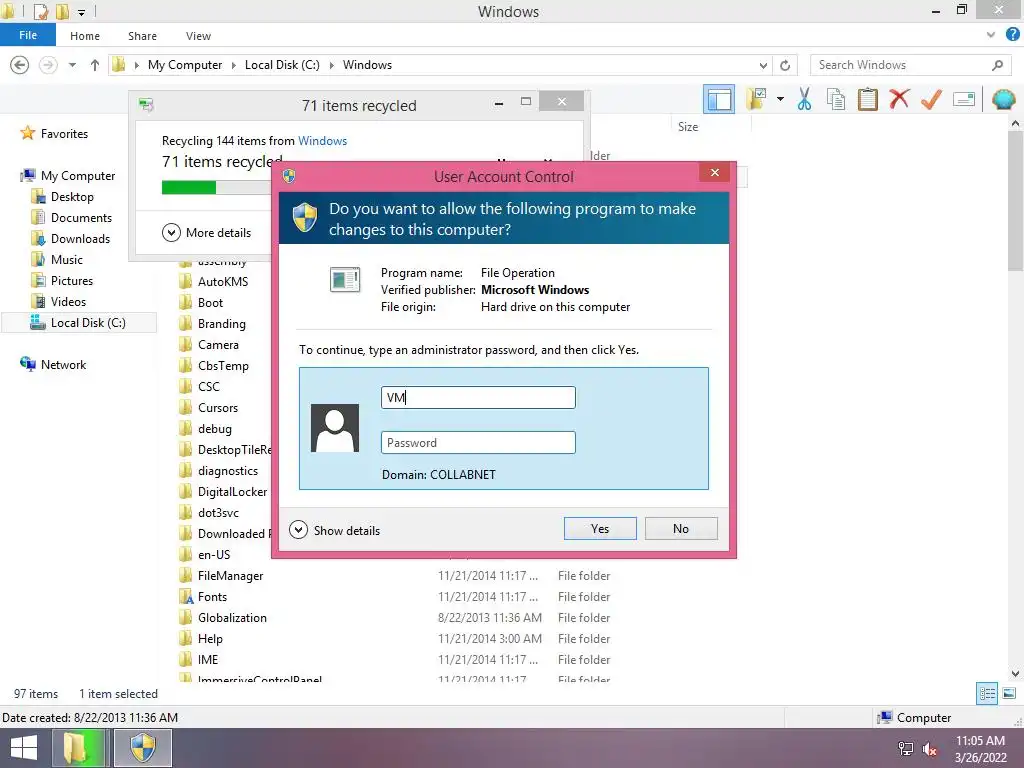Screen dimensions: 1024x768
Task: Click the Password field
Action: (x=478, y=443)
